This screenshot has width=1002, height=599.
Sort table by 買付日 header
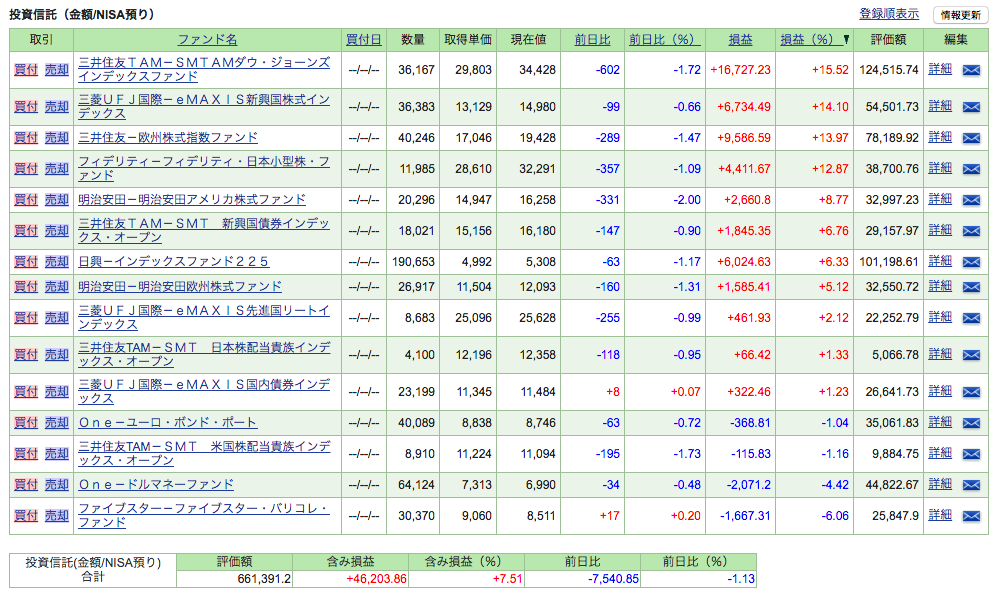pyautogui.click(x=364, y=40)
